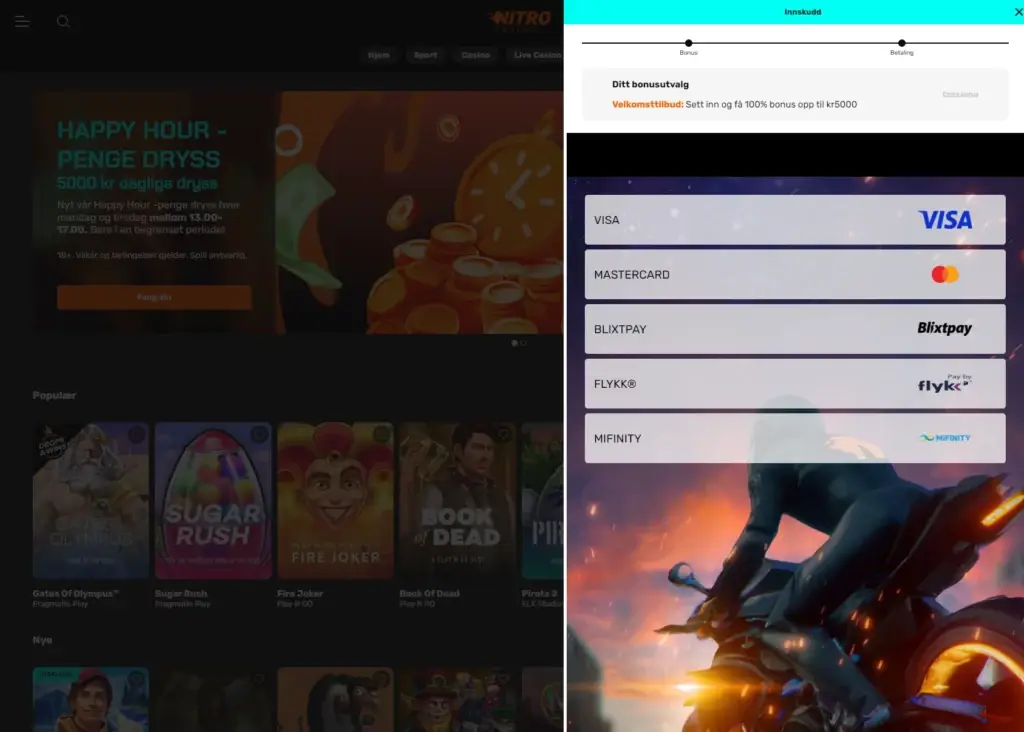
Task: Select first carousel dot indicator
Action: (x=515, y=343)
